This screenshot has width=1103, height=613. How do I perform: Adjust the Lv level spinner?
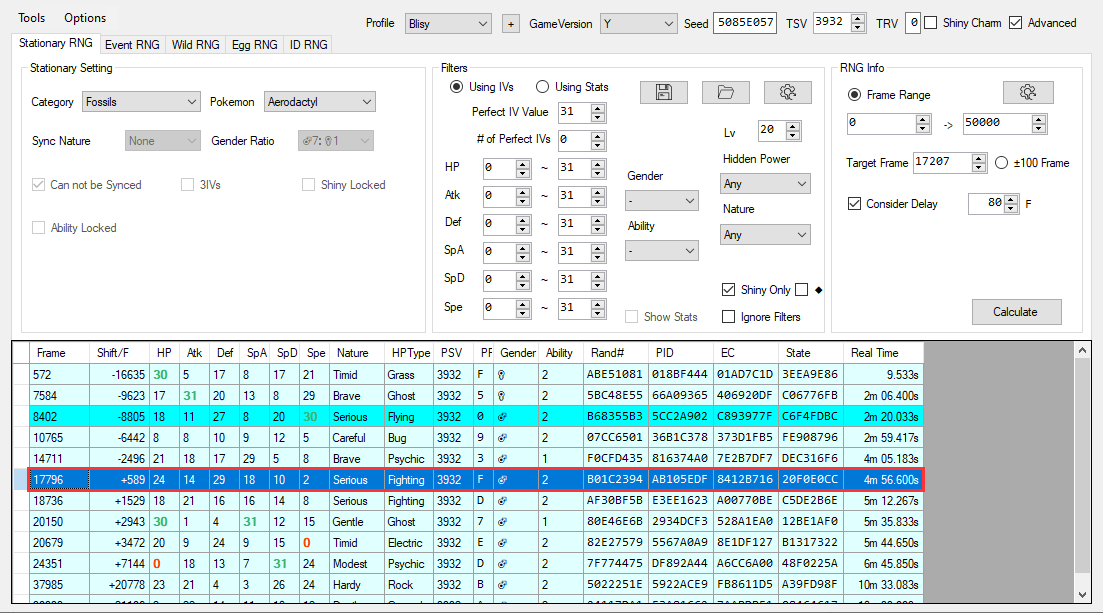[x=793, y=130]
